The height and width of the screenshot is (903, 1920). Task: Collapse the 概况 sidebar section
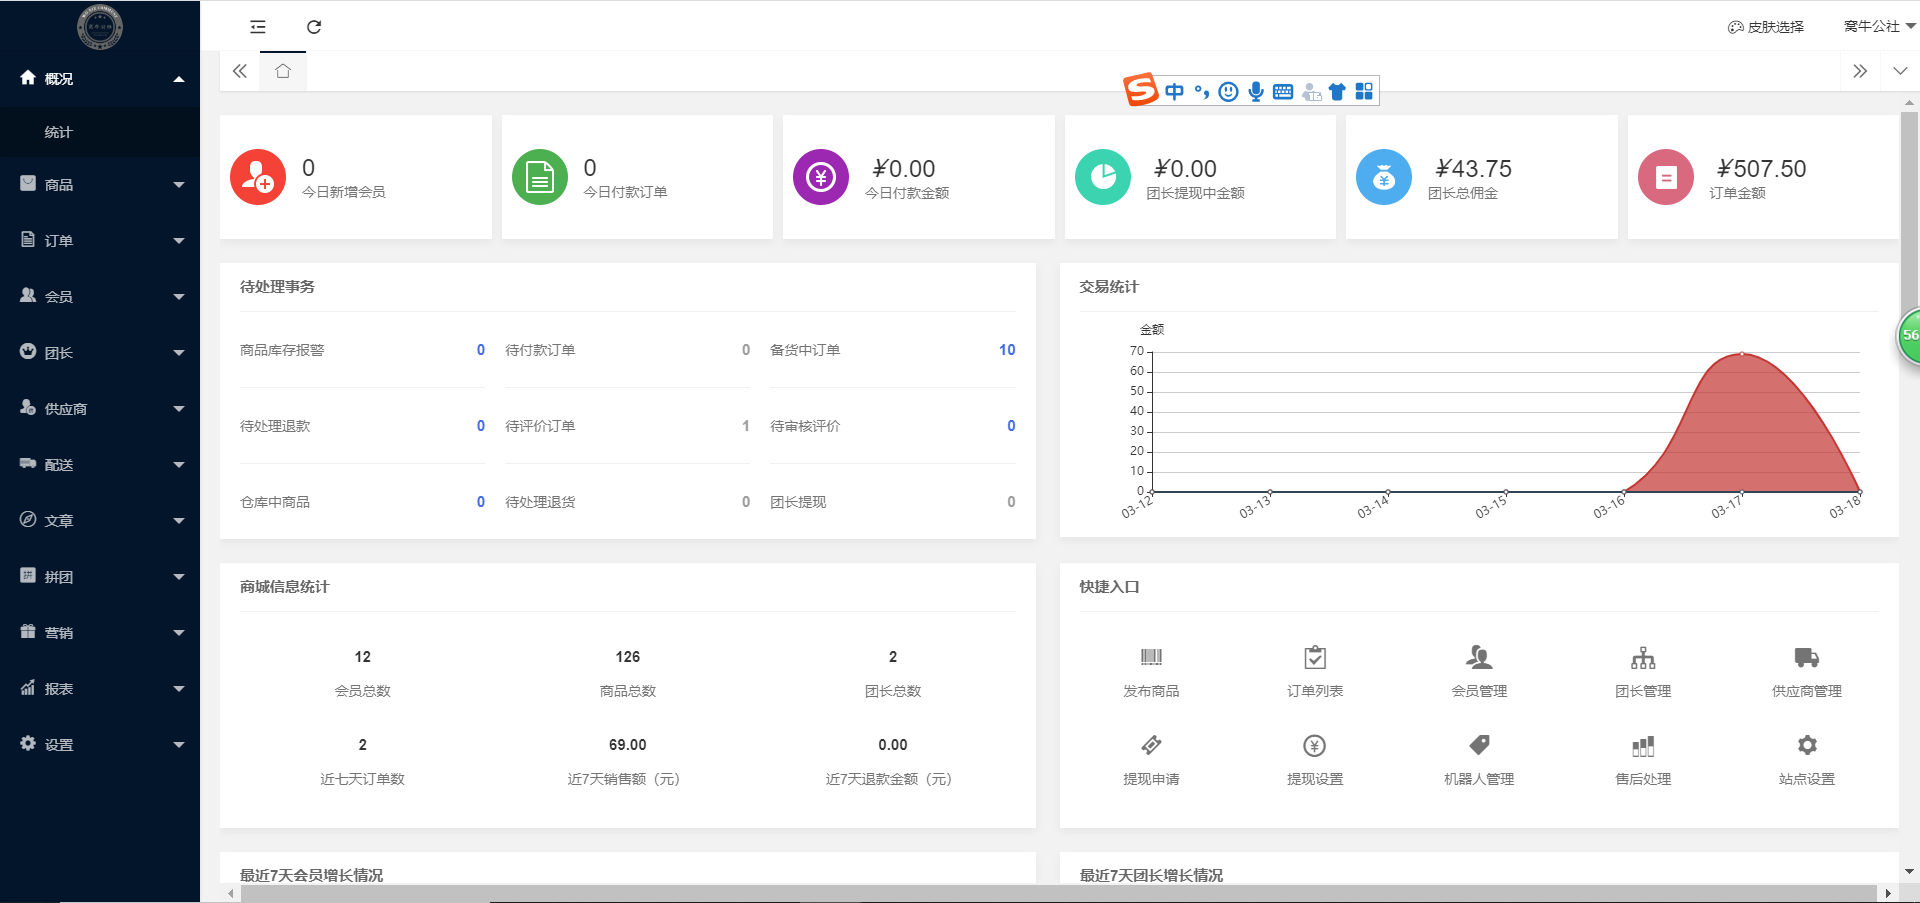100,78
